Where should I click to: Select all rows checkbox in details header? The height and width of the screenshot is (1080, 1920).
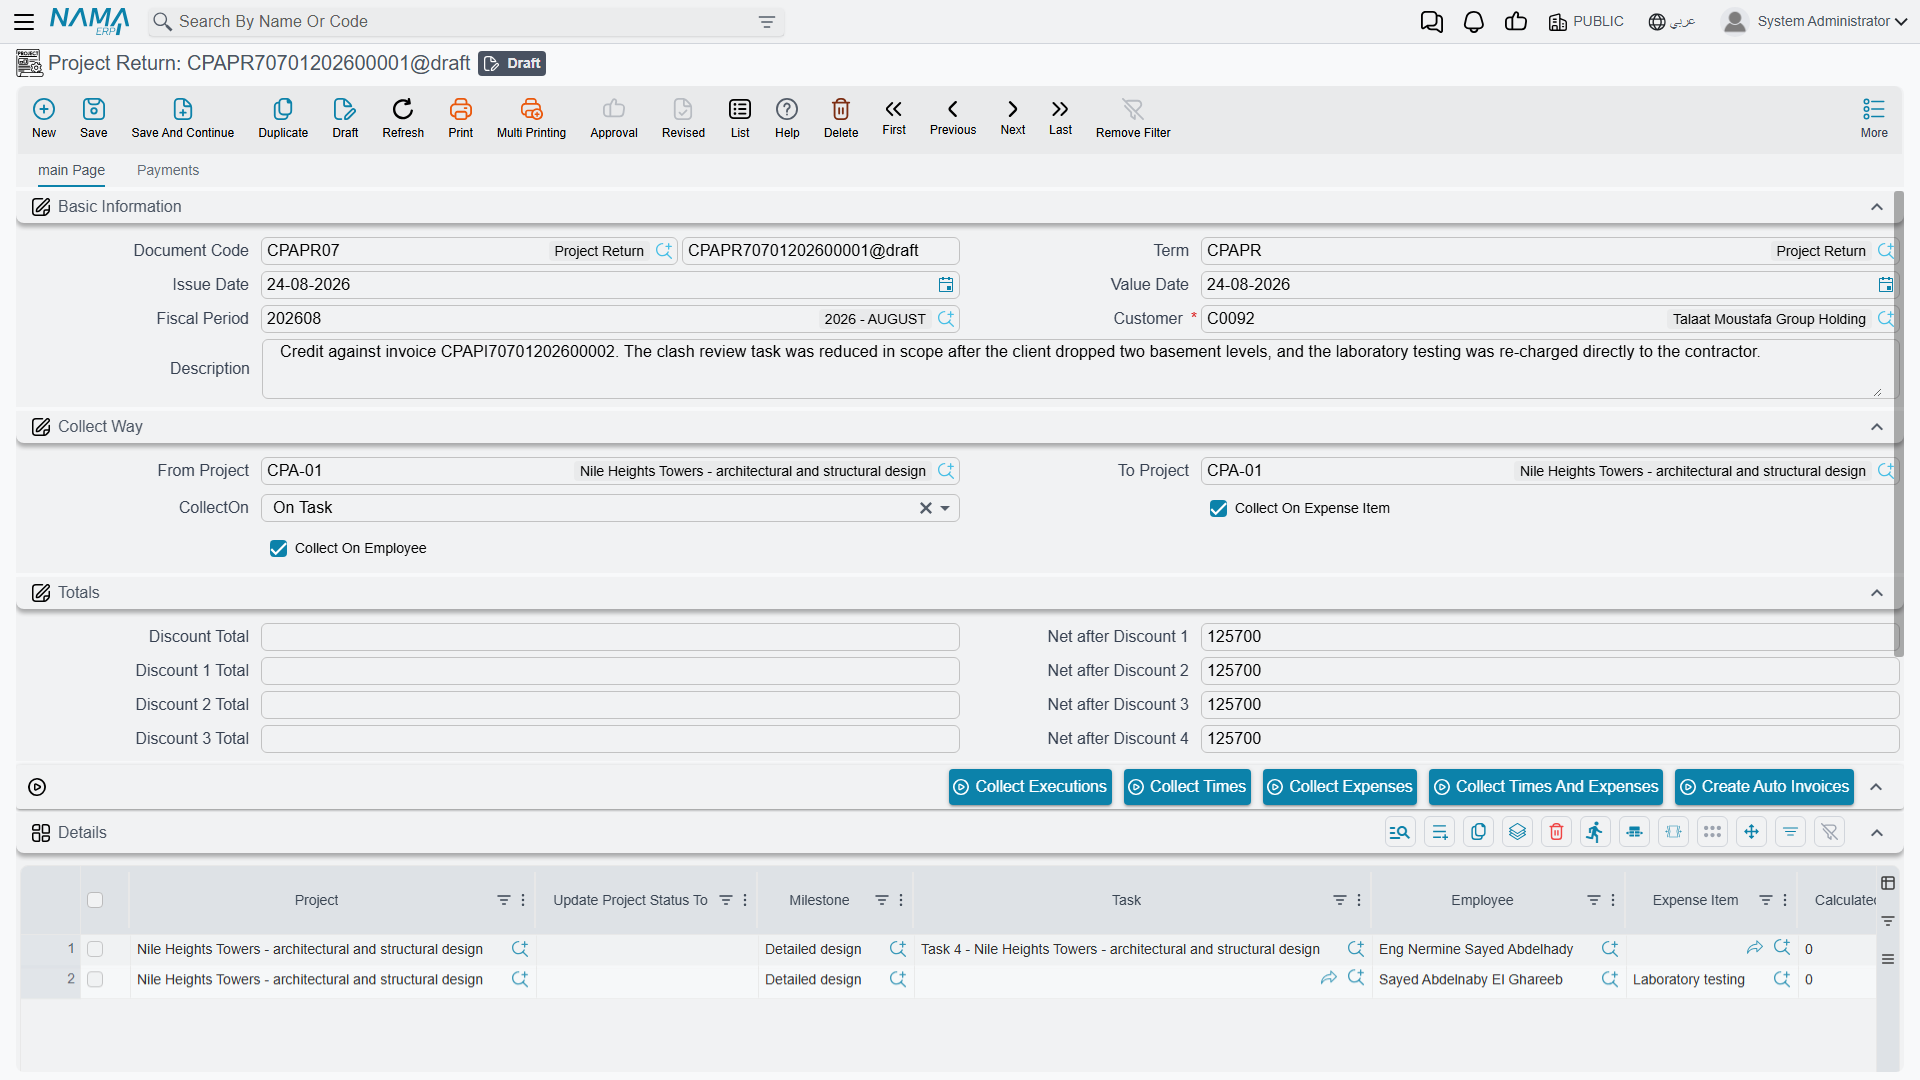95,900
